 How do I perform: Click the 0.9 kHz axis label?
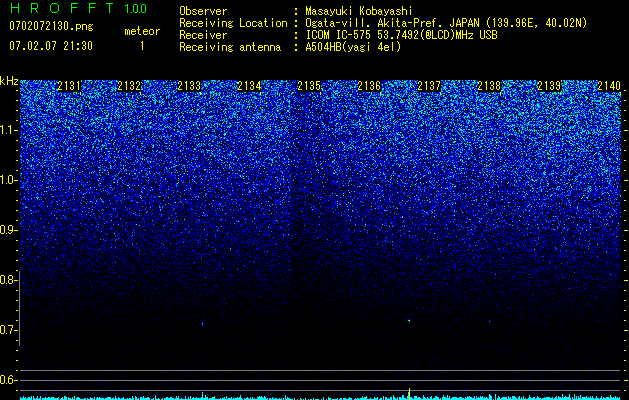click(8, 230)
